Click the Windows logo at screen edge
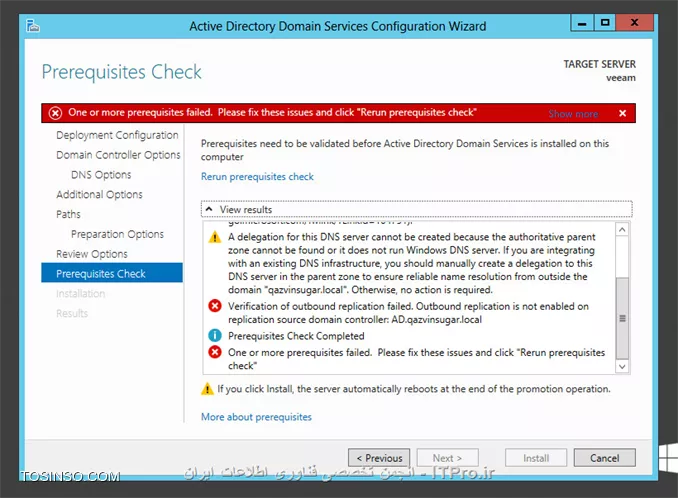The width and height of the screenshot is (678, 498). [668, 458]
